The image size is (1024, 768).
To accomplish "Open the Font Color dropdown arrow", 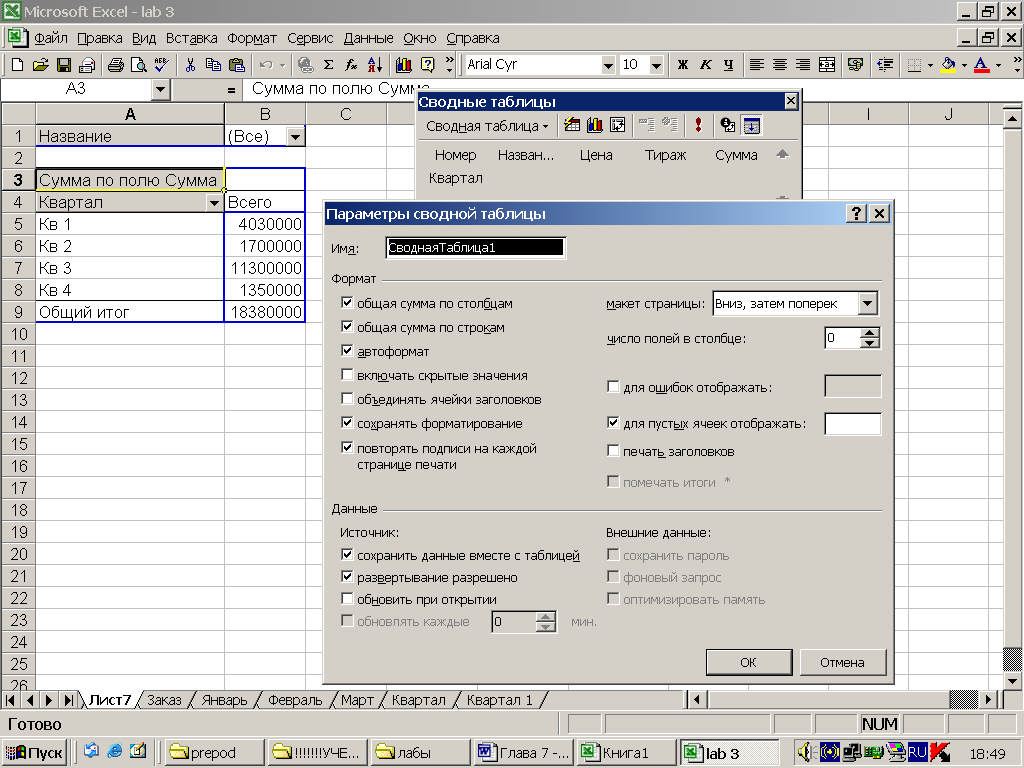I will (999, 65).
